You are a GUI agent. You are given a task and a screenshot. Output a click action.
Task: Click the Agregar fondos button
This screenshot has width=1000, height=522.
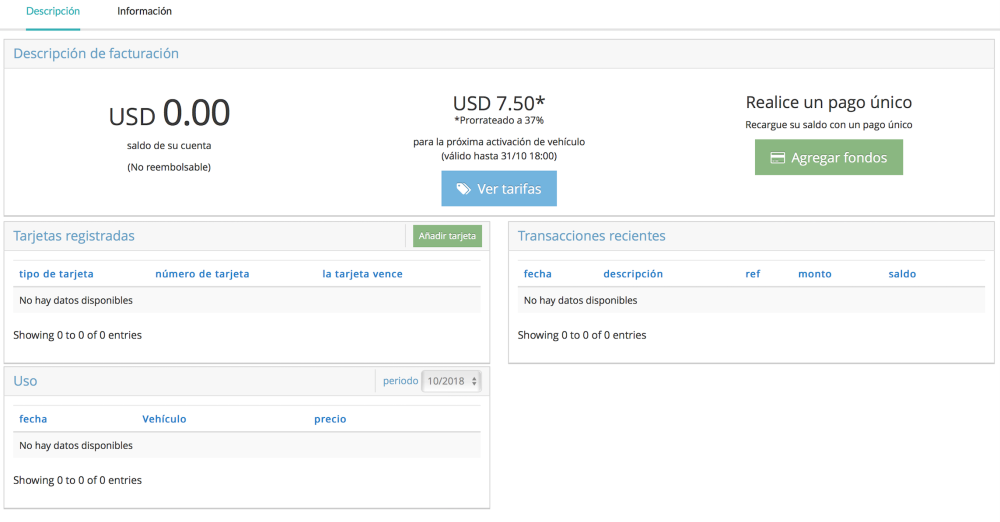click(x=828, y=158)
